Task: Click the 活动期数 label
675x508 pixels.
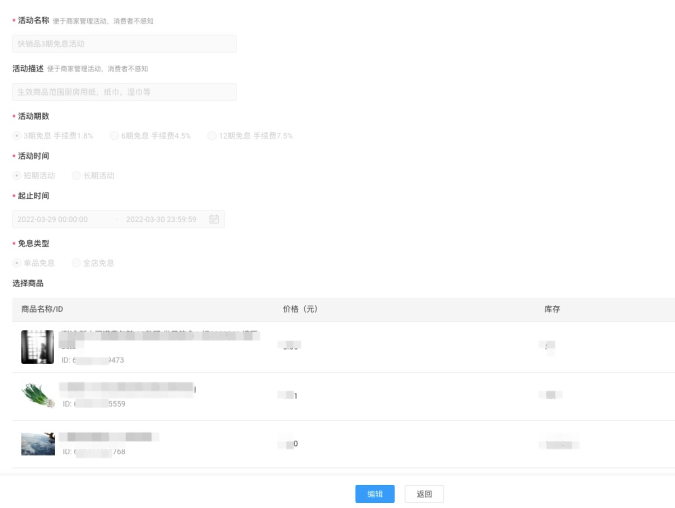Action: point(34,116)
